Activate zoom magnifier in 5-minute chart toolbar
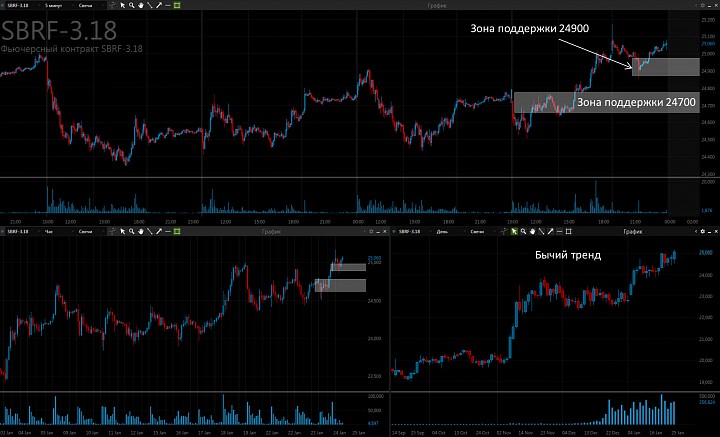This screenshot has height=437, width=720. (132, 6)
